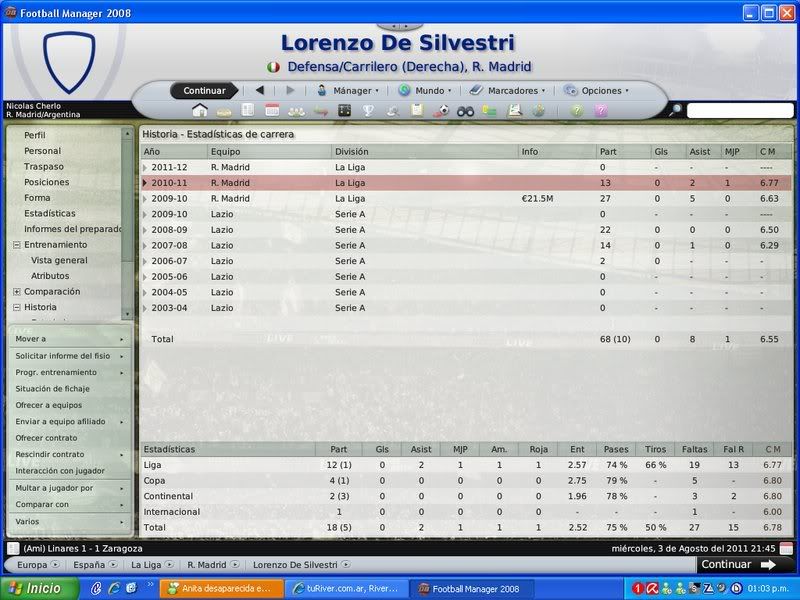
Task: Expand the 2008-09 Lazio season row
Action: [145, 230]
